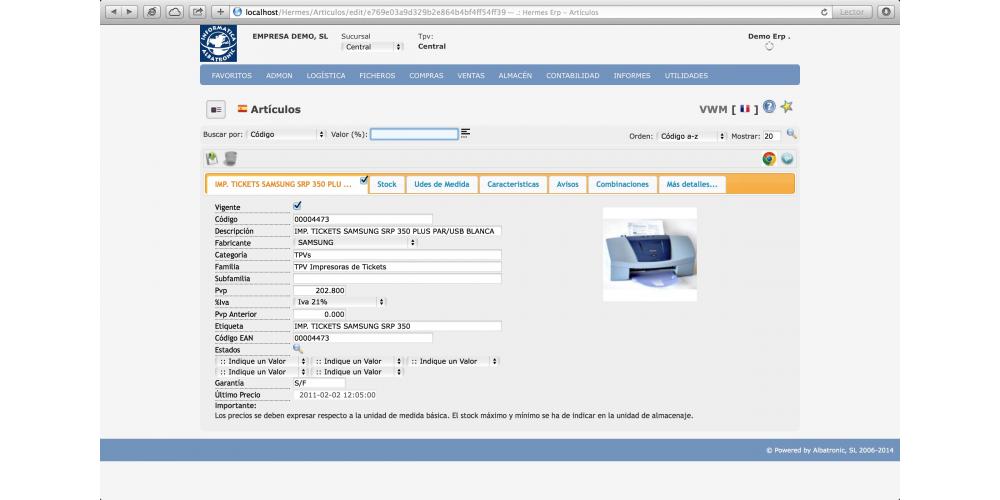Reload page with the refresh arrow in address bar
Image resolution: width=1000 pixels, height=500 pixels.
point(825,11)
